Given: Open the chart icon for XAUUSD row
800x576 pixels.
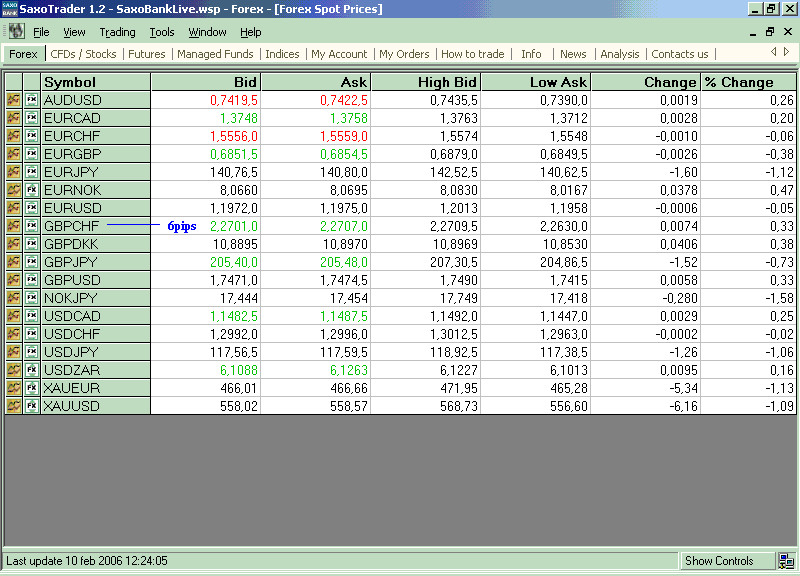Looking at the screenshot, I should 14,406.
